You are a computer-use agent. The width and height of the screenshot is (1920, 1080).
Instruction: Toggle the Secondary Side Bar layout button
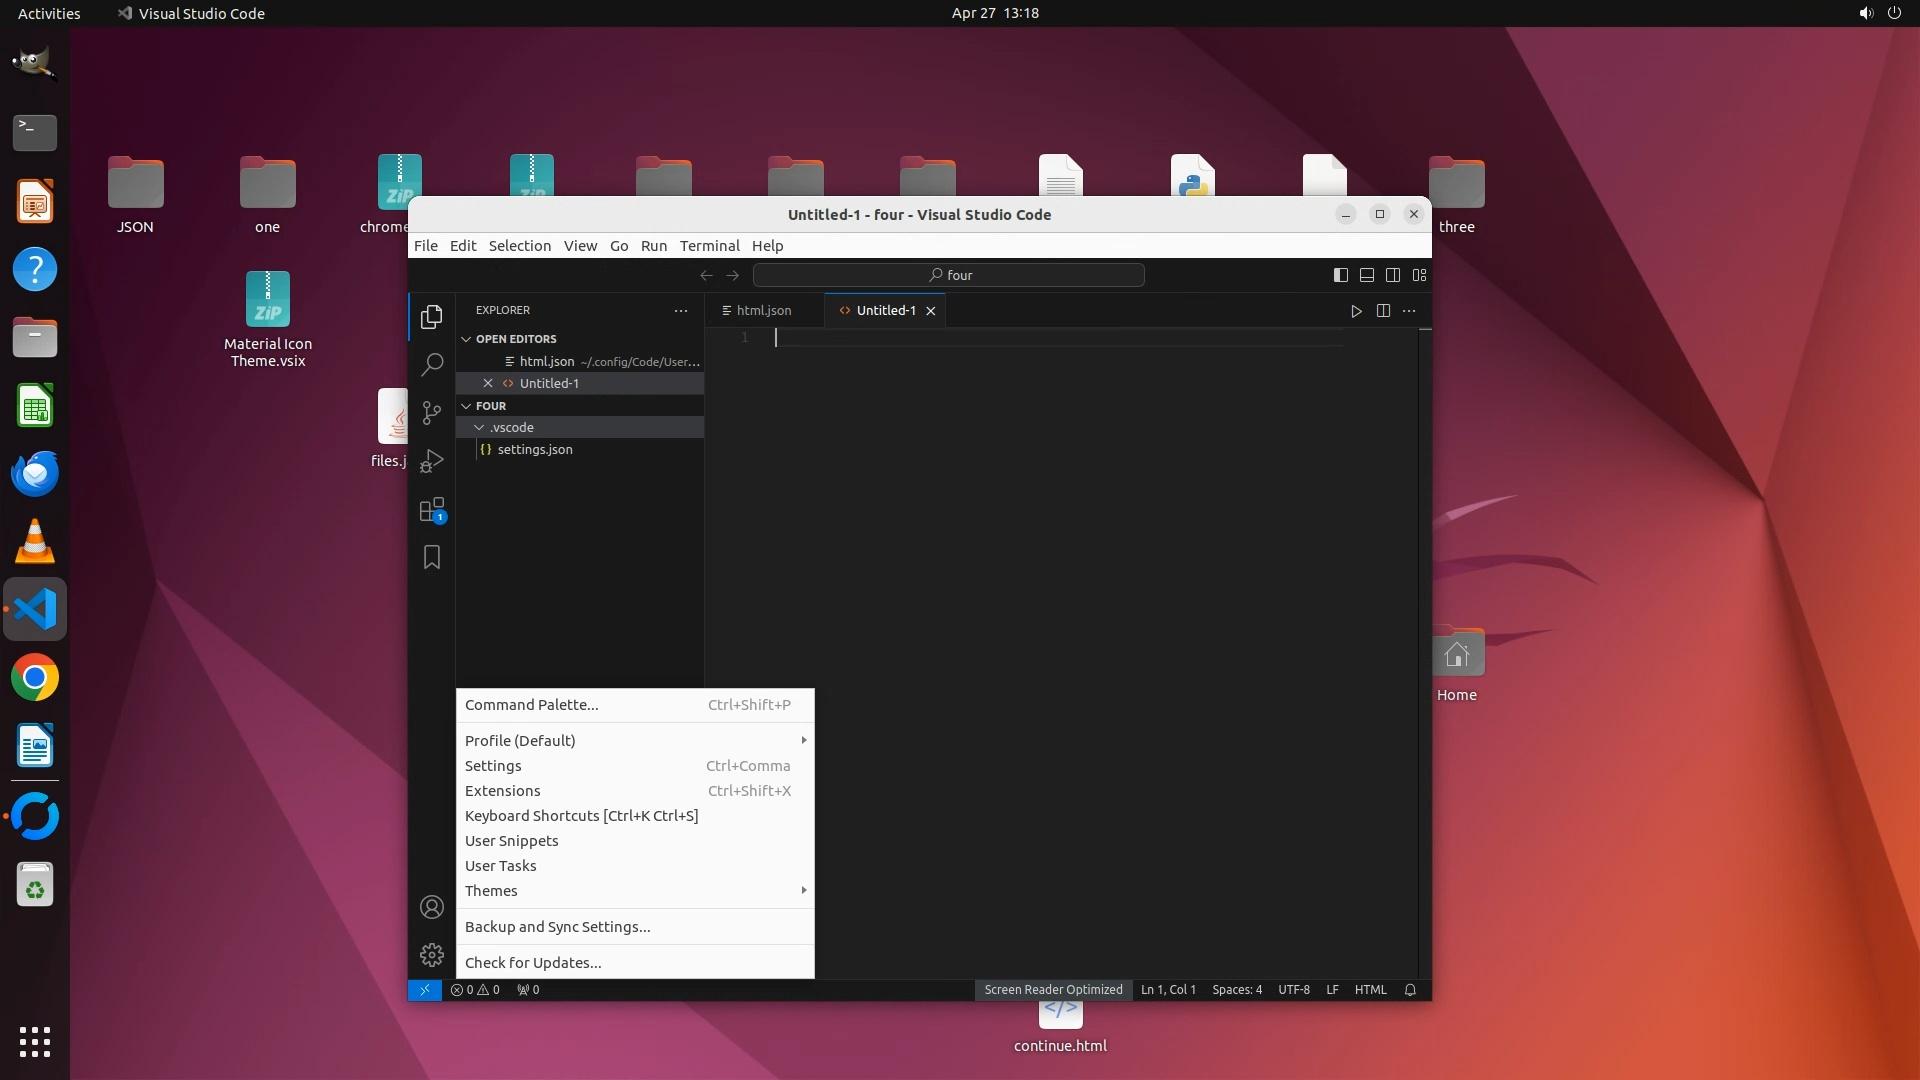[1393, 275]
